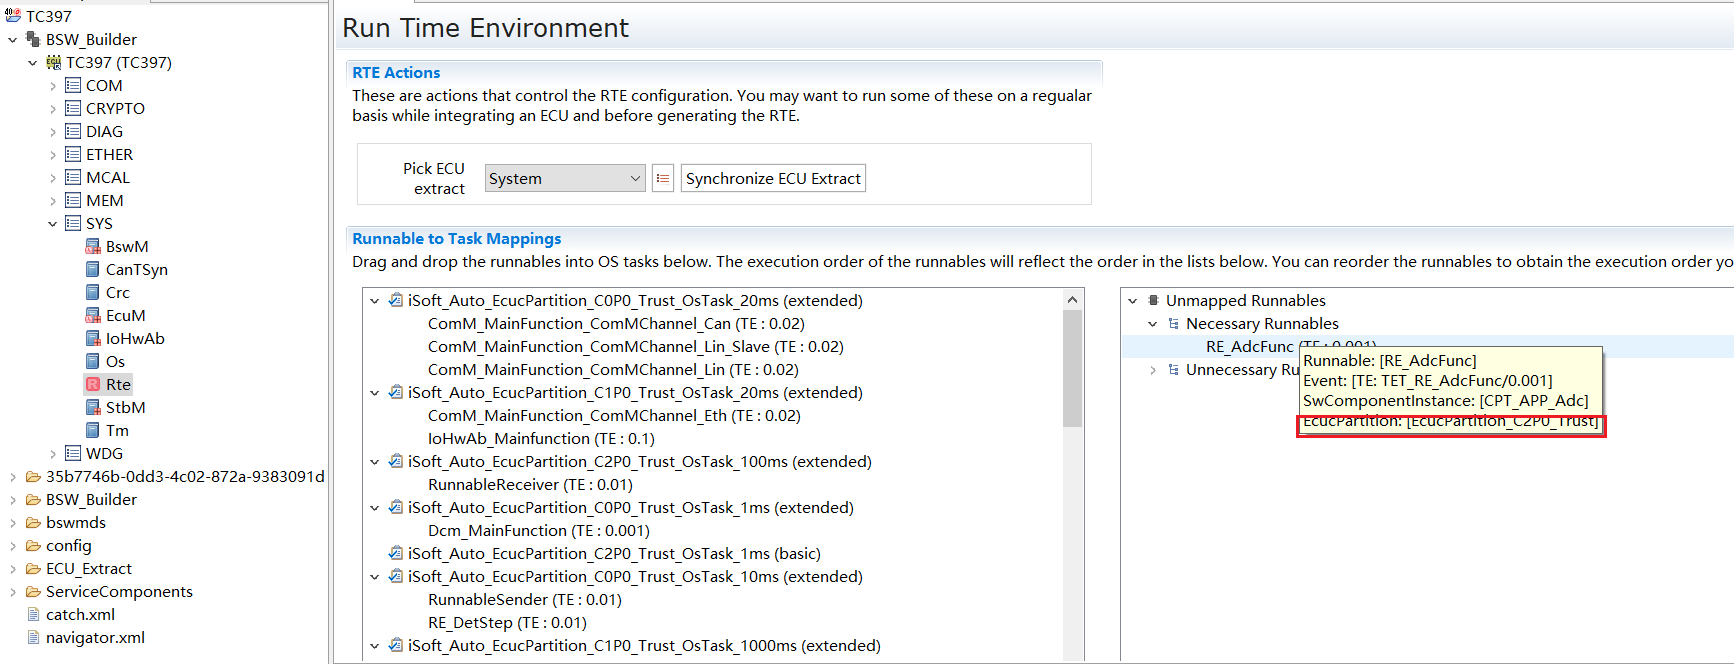Viewport: 1734px width, 664px height.
Task: Expand the COM module node
Action: 53,86
